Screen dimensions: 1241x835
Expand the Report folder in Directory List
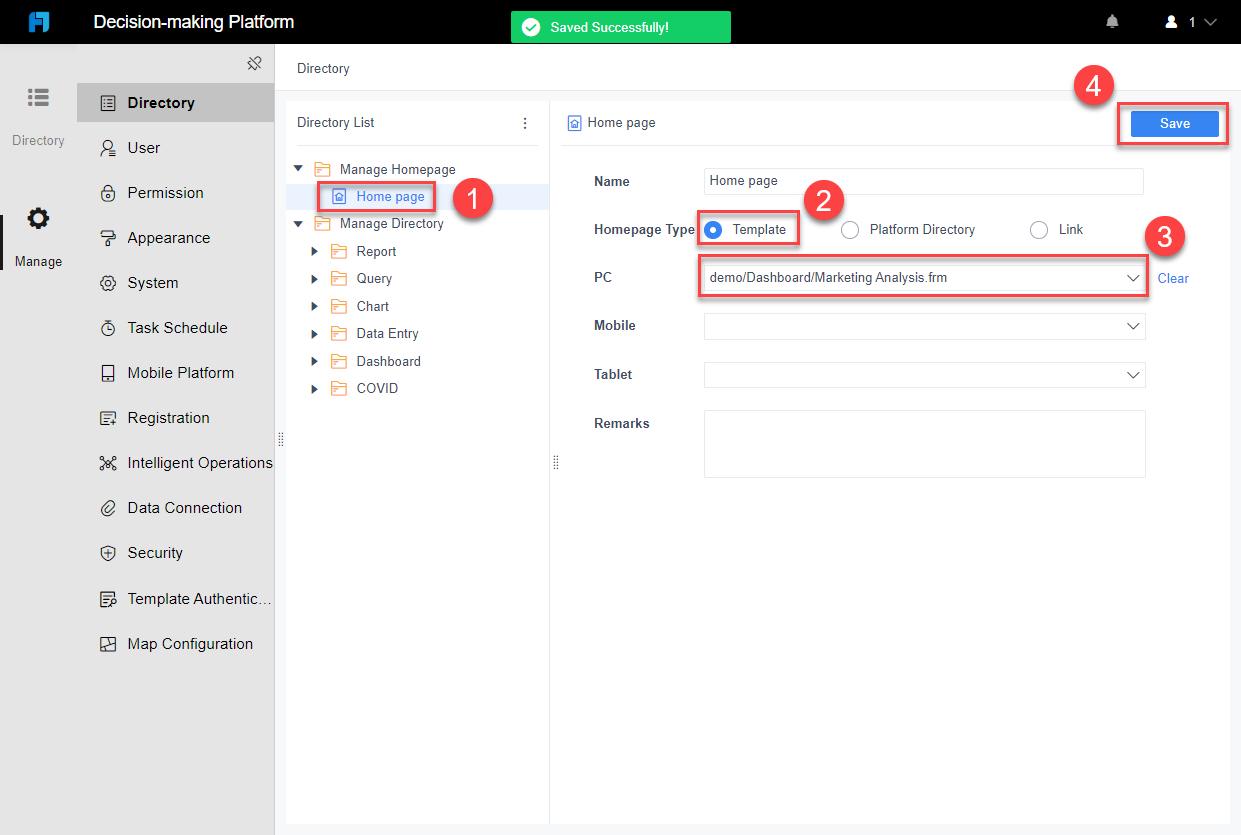tap(315, 251)
